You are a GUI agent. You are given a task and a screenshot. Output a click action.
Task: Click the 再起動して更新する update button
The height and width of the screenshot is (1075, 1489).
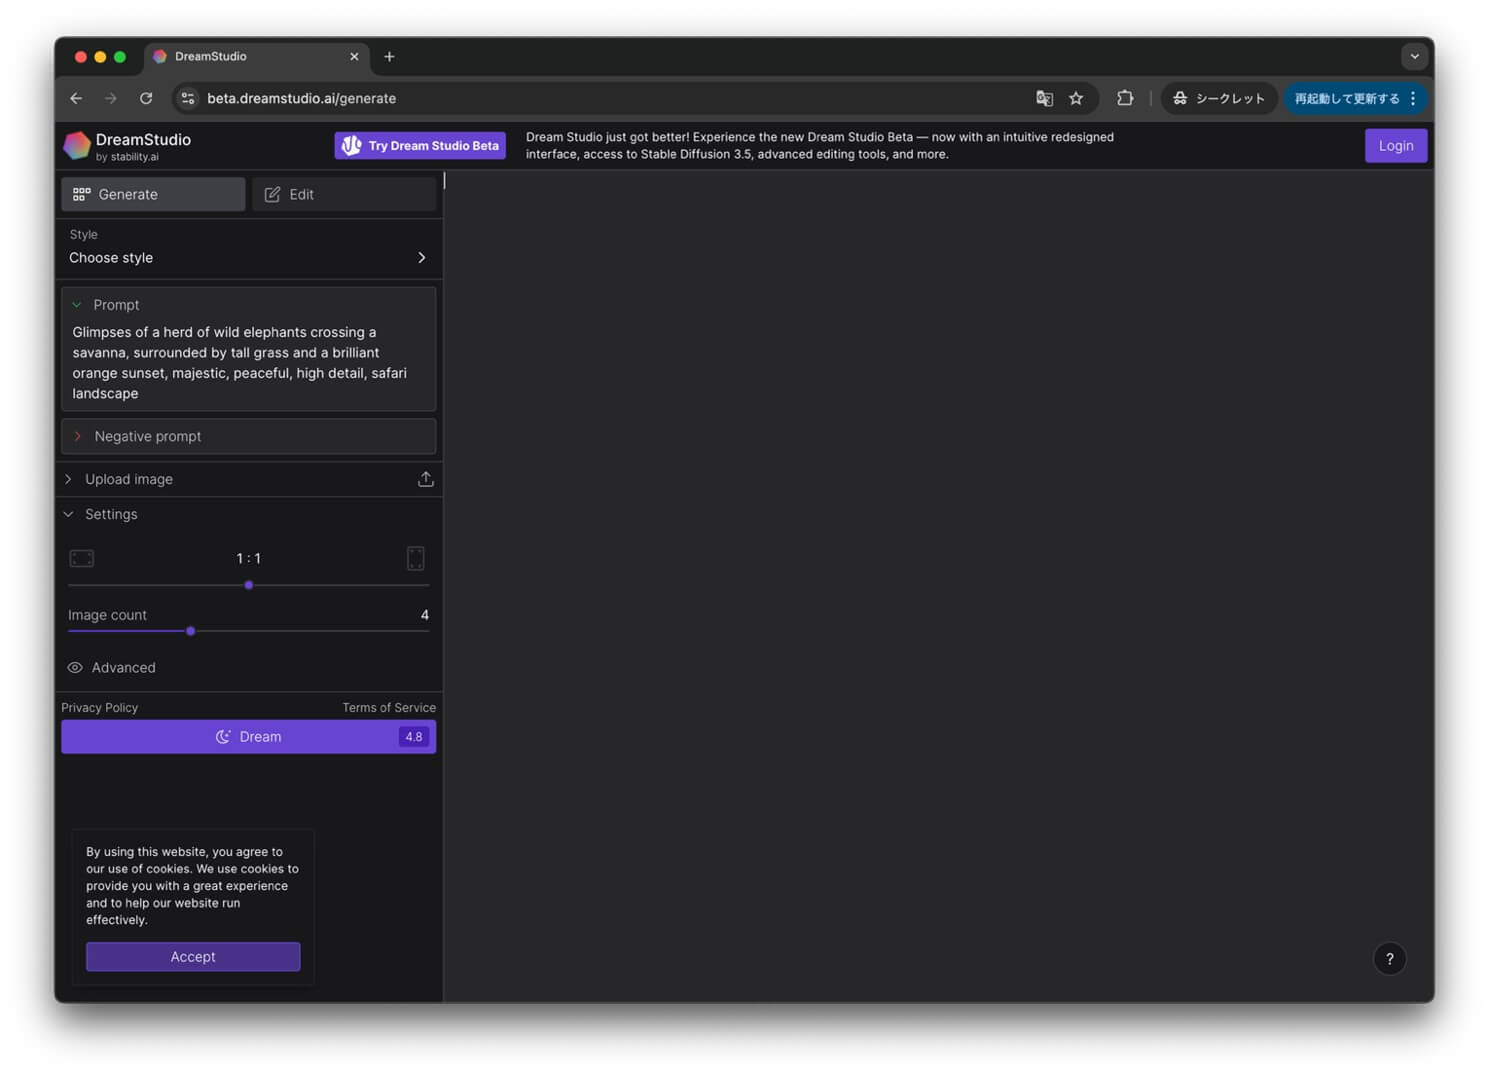1347,98
